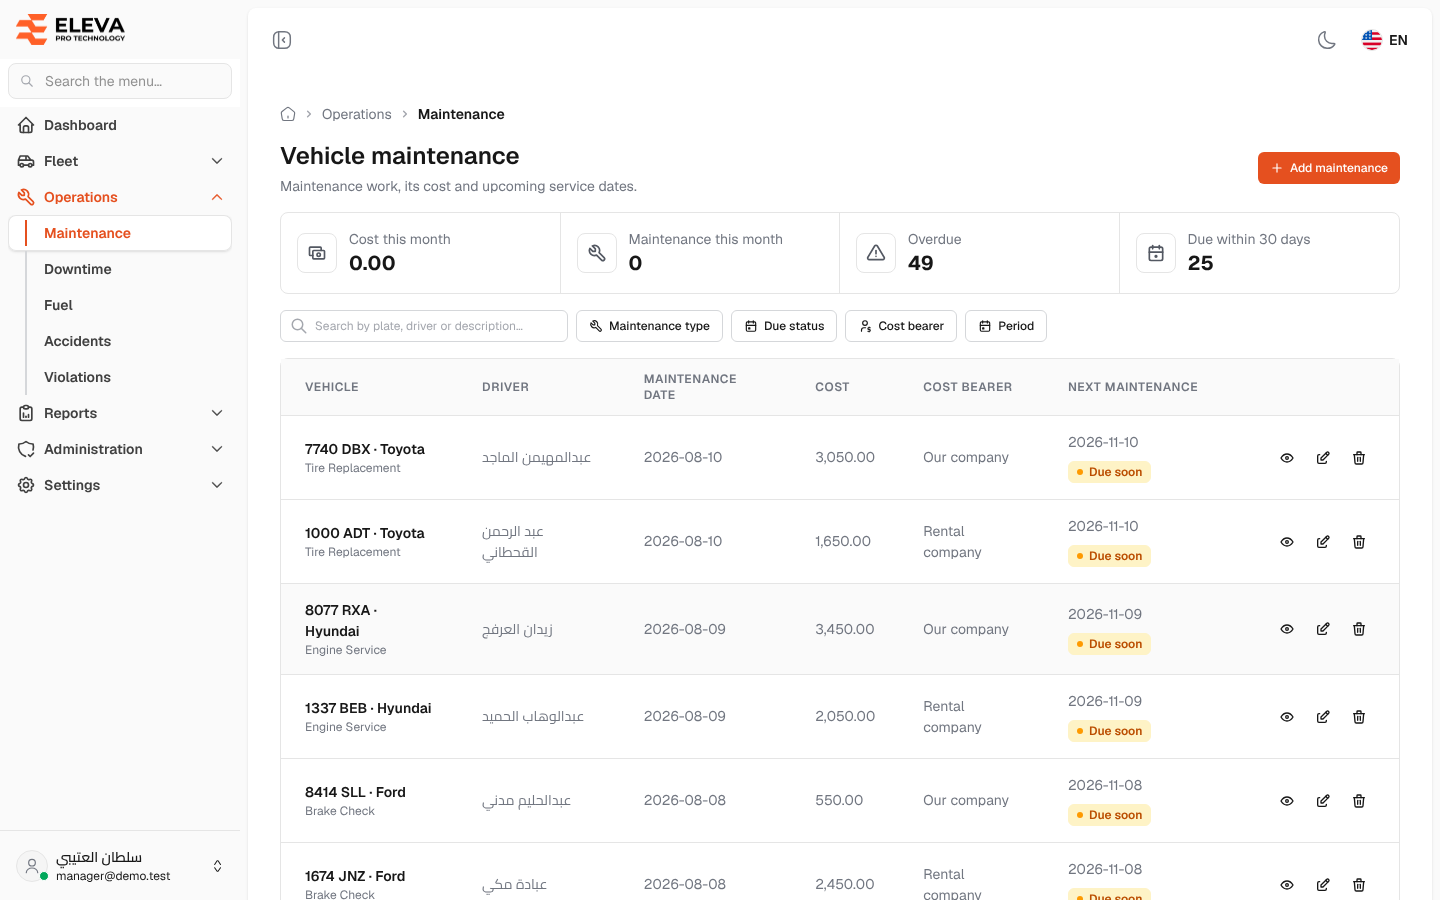Go to Operations breadcrumb link

point(357,114)
